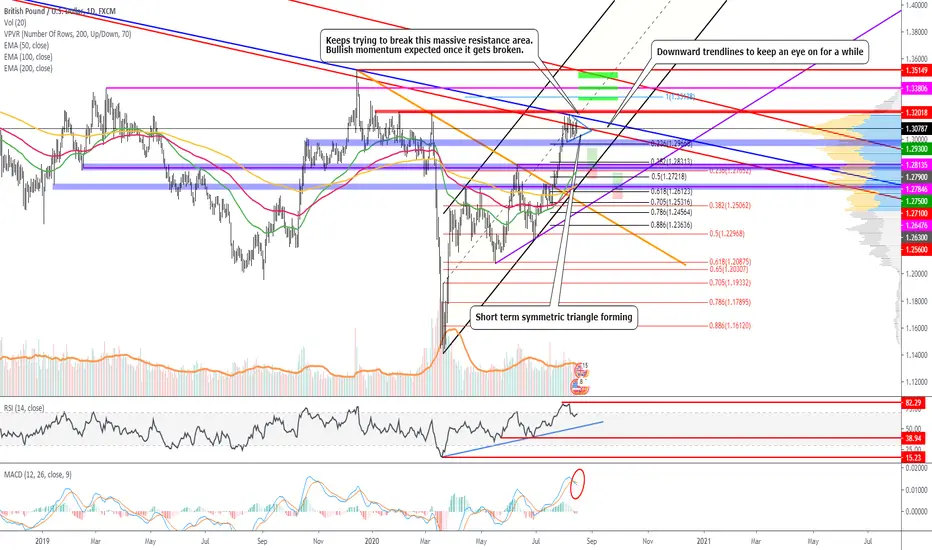Select the red 0.65(1.20307) Fibonacci label
932x550 pixels.
tap(729, 269)
